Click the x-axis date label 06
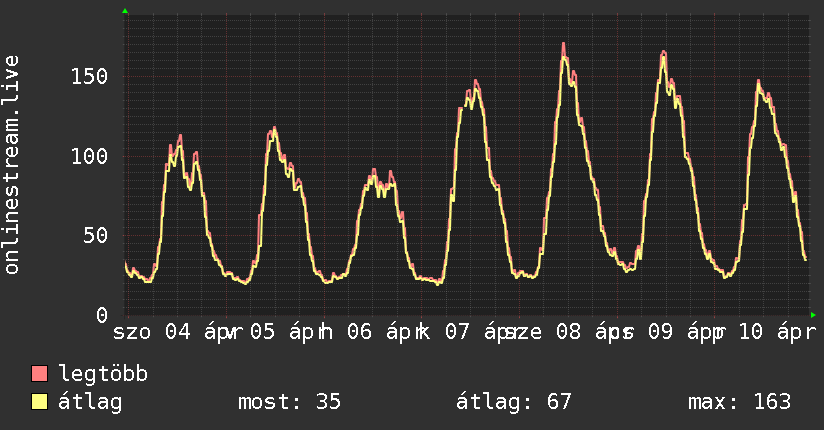 359,332
